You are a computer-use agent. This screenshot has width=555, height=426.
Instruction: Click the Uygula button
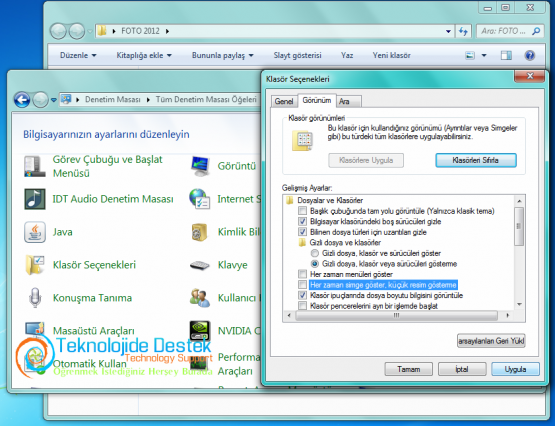click(515, 369)
